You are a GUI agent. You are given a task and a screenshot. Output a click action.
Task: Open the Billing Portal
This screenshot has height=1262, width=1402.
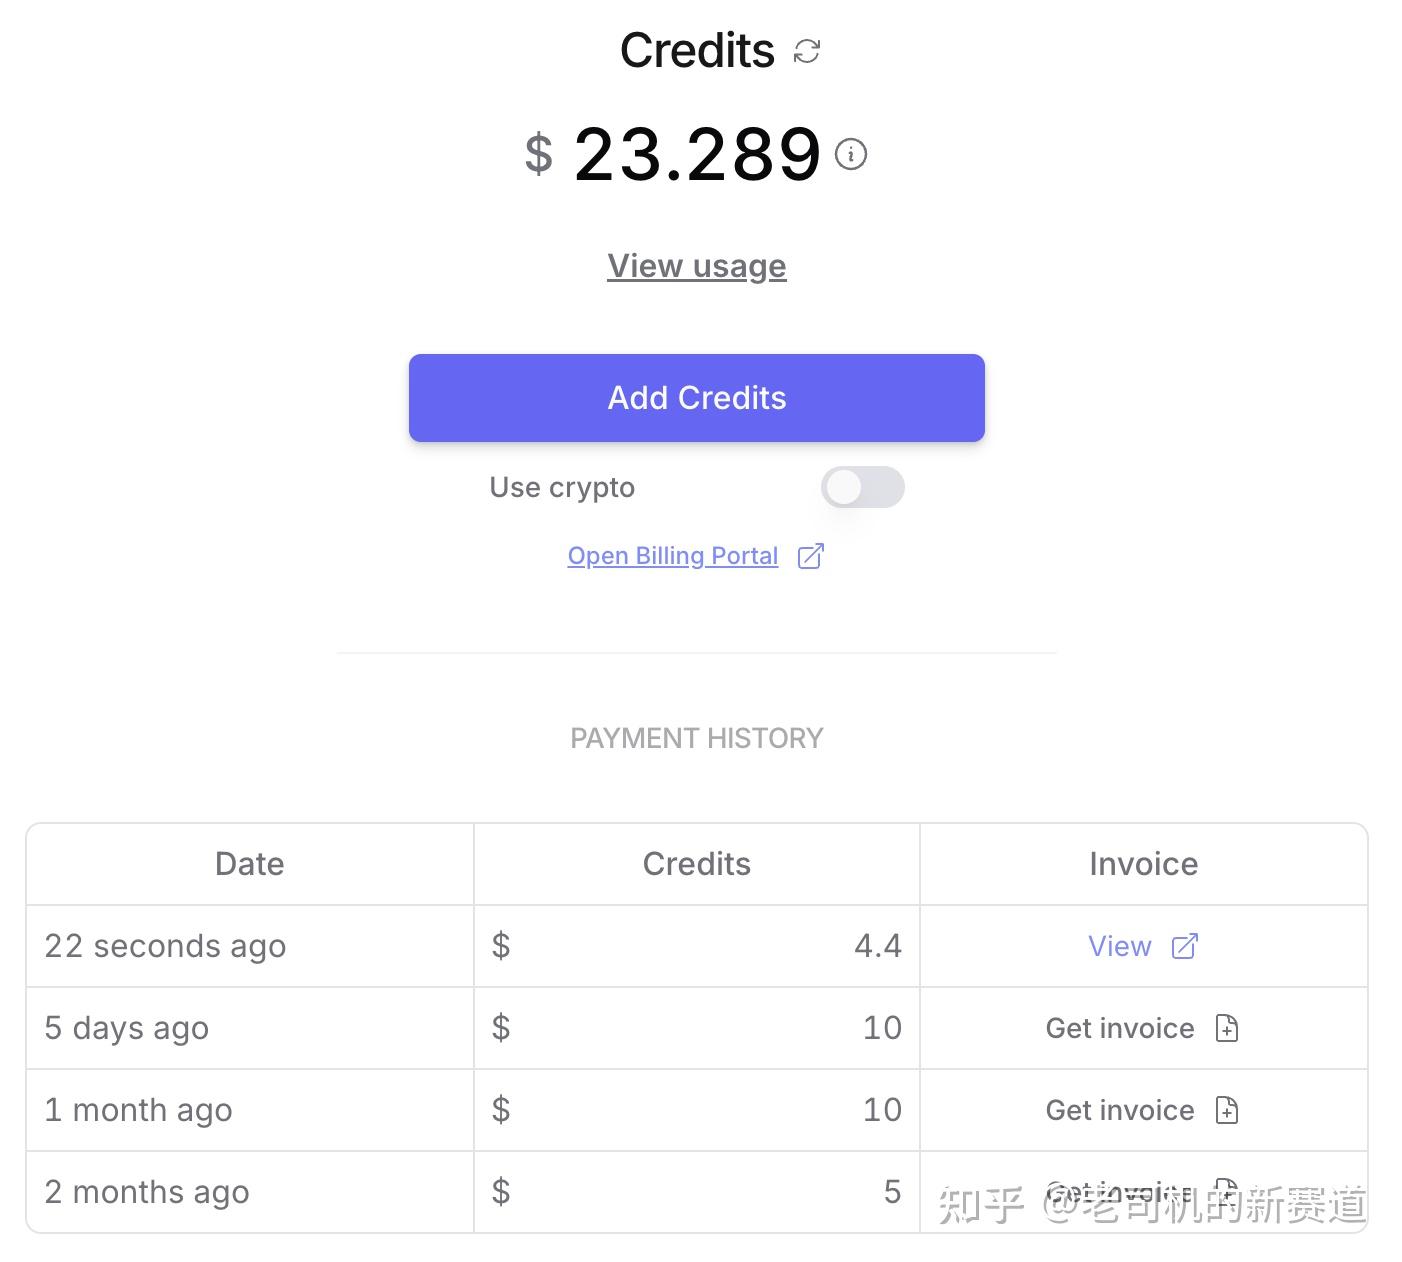pos(672,555)
